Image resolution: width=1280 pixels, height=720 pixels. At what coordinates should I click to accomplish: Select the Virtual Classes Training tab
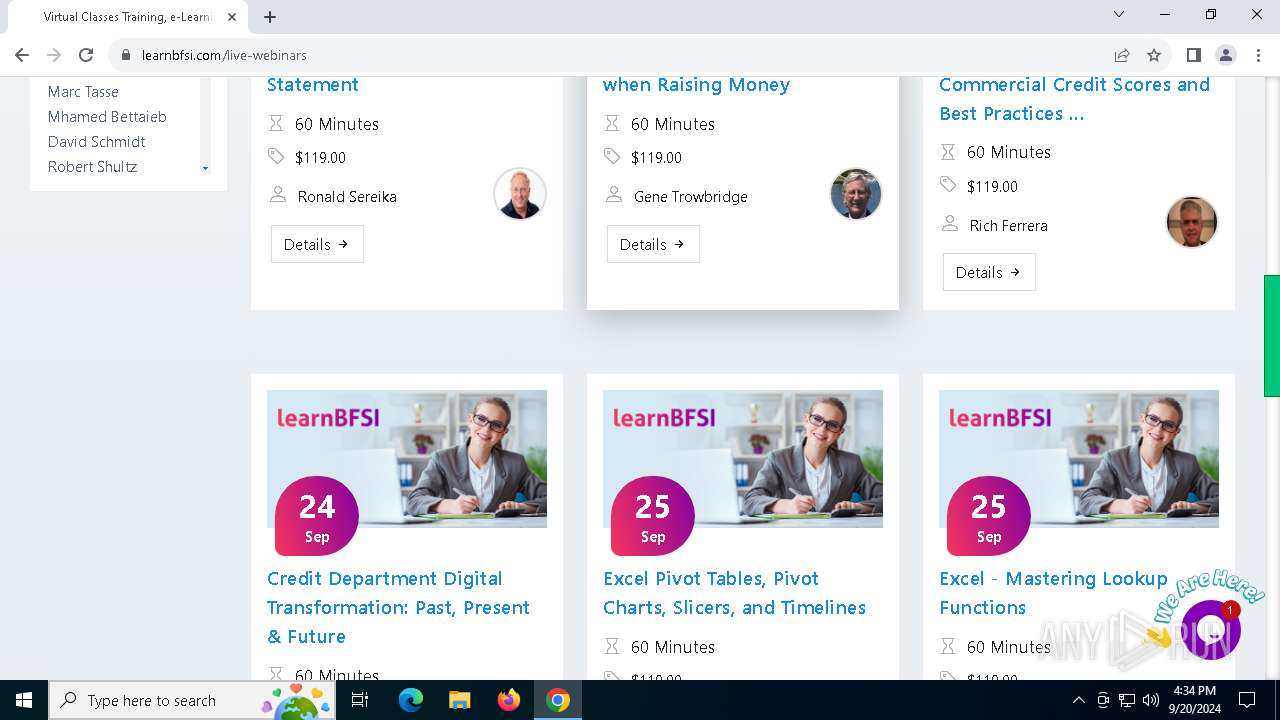click(127, 17)
